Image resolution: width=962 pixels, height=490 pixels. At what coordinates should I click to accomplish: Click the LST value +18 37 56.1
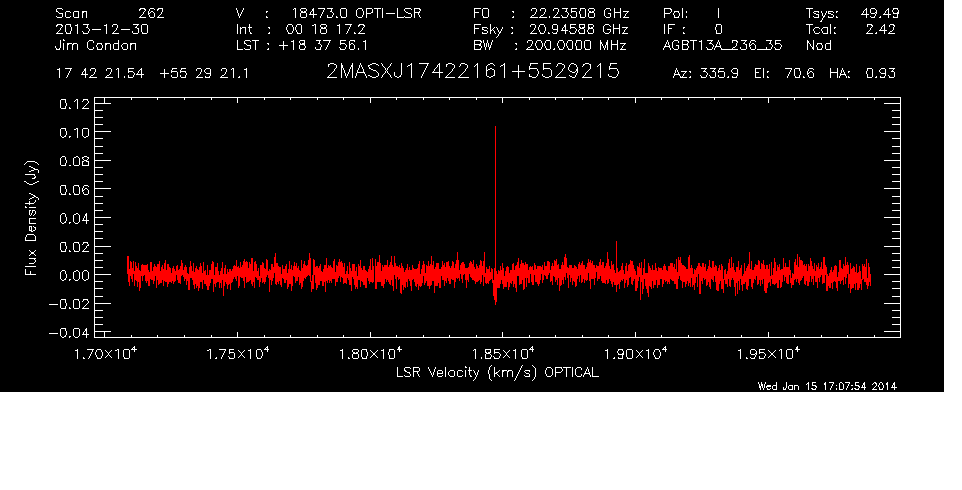323,45
